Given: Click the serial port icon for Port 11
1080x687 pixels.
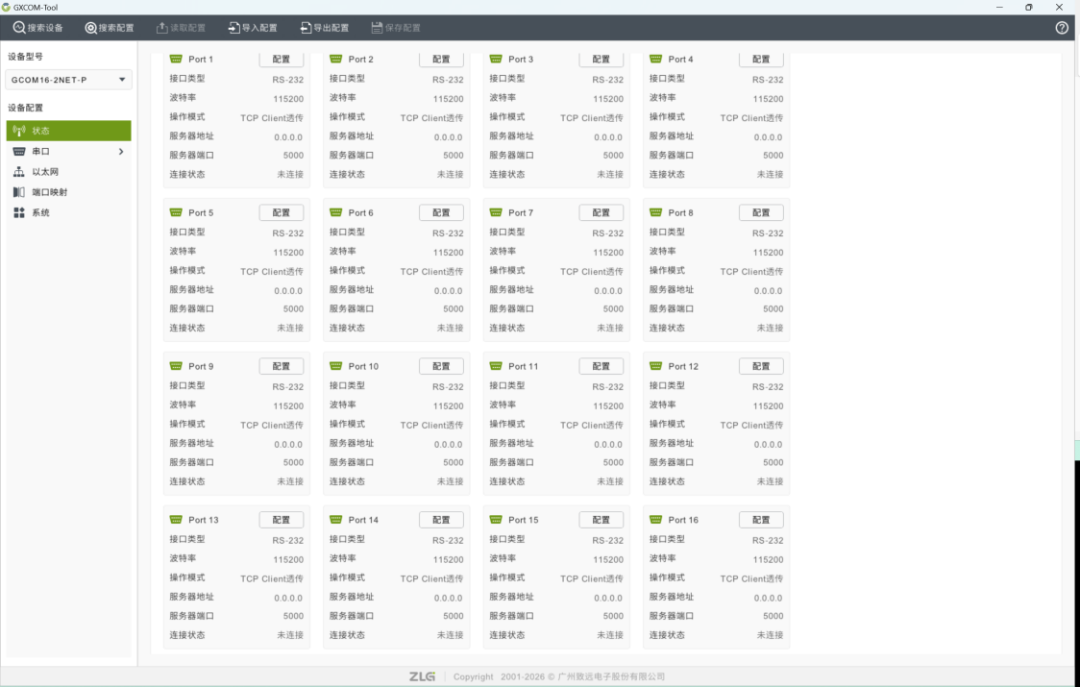Looking at the screenshot, I should click(x=495, y=366).
